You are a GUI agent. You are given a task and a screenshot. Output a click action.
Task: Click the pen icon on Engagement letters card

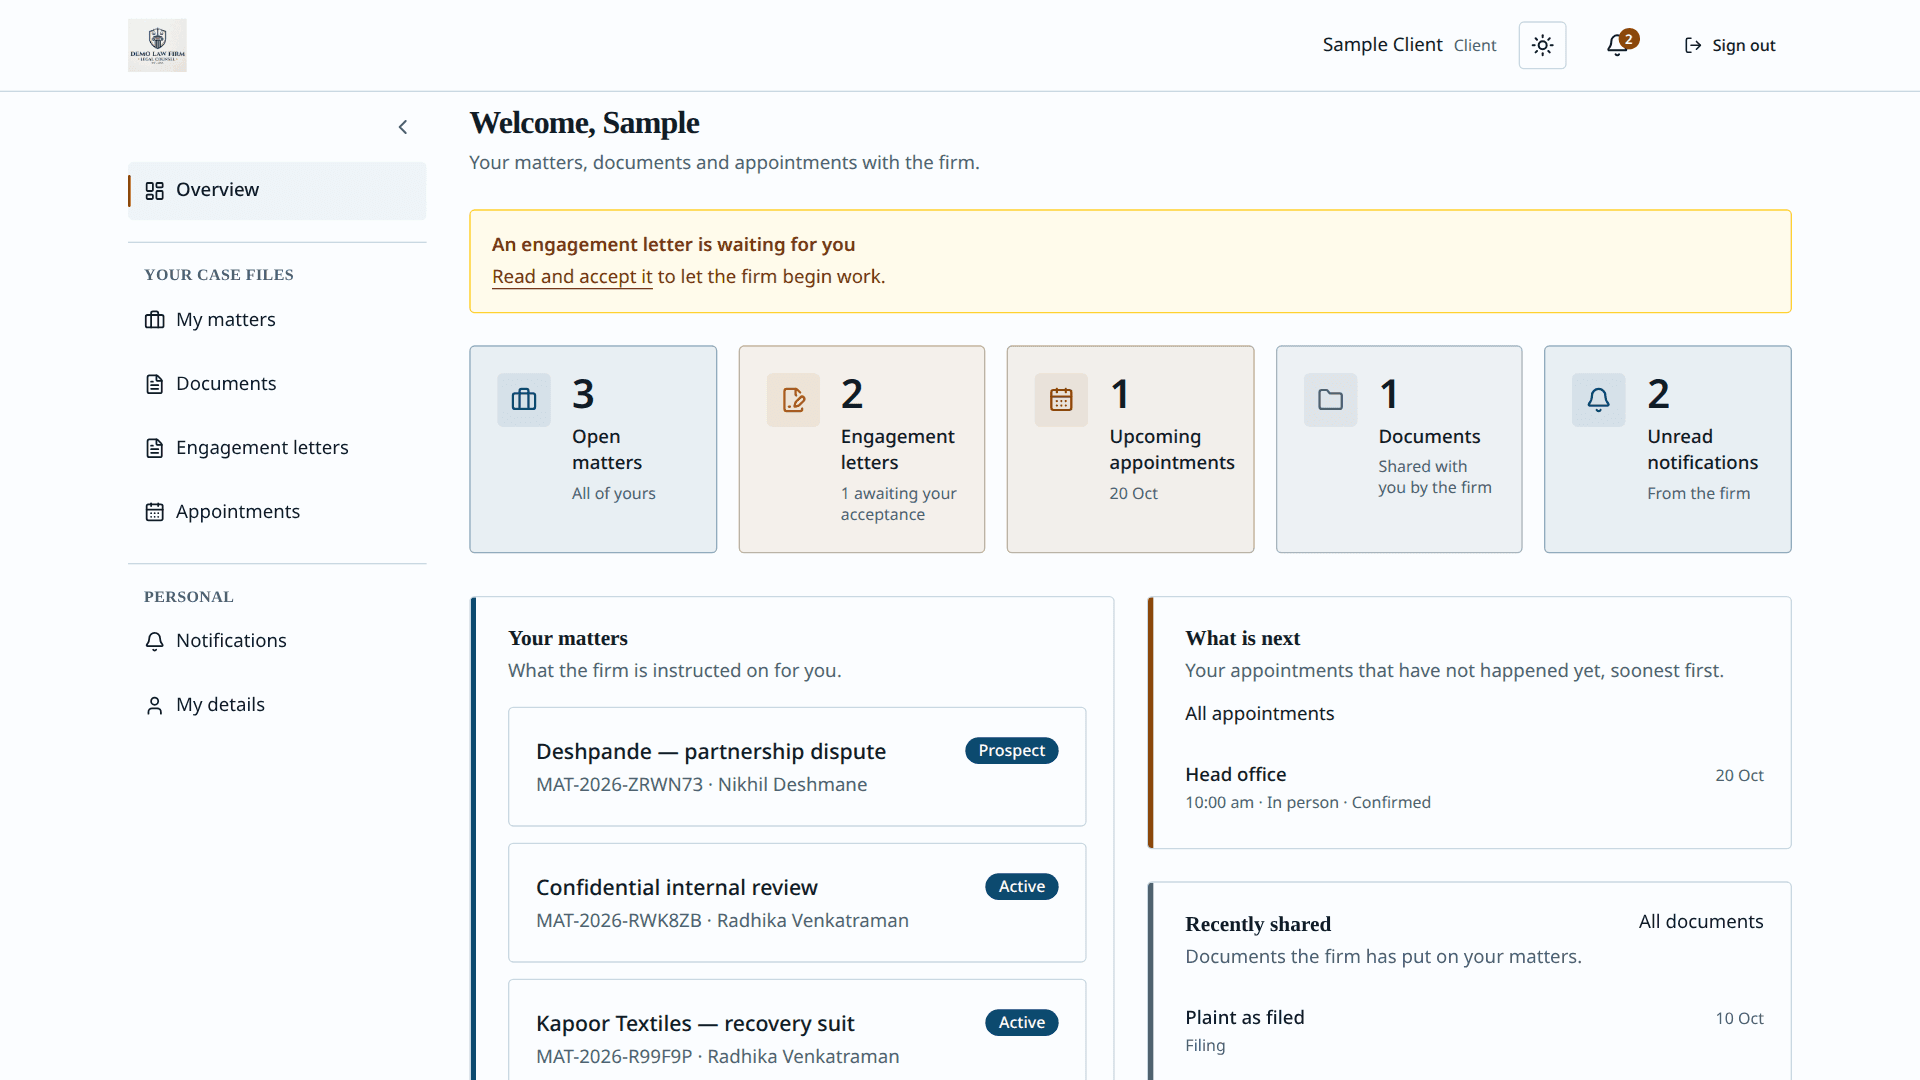point(793,400)
